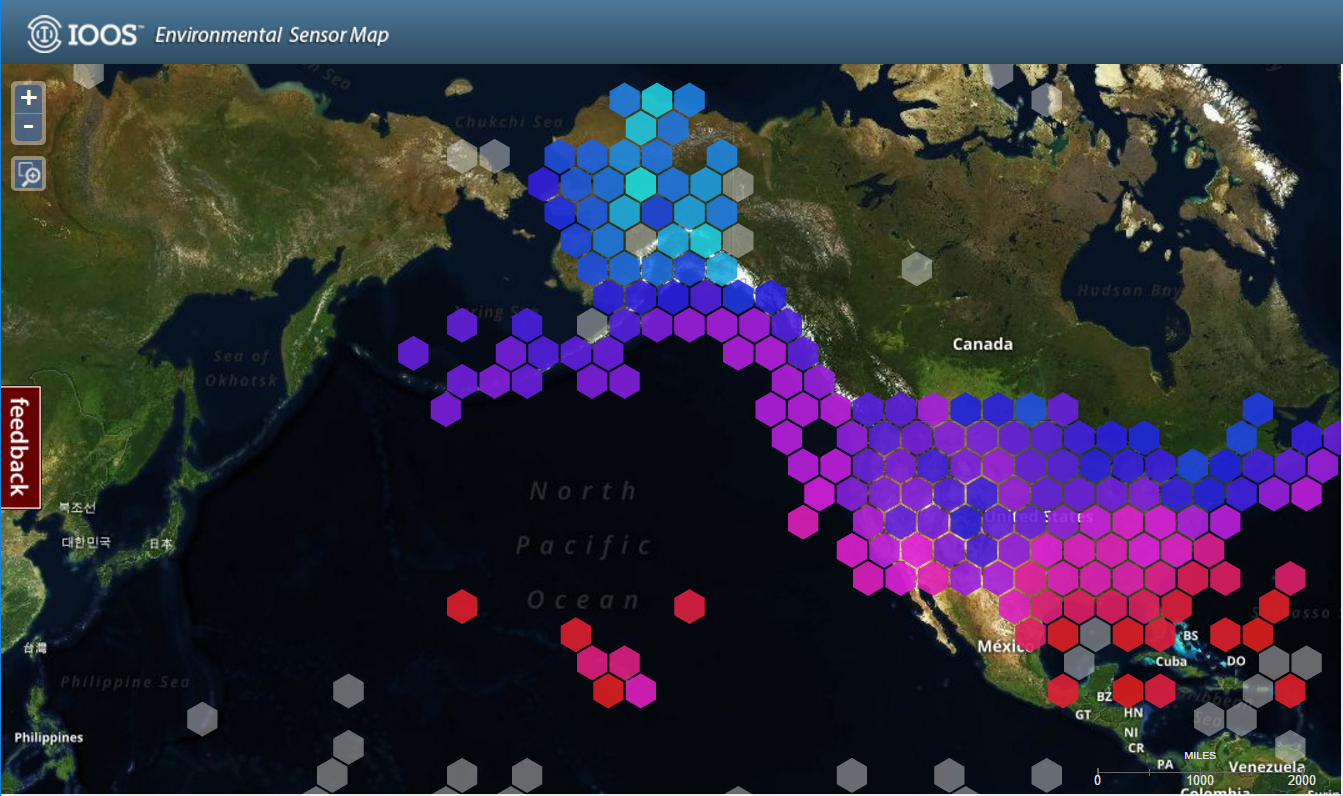Screen dimensions: 1343x796
Task: Click the Chukchi Sea label
Action: [x=509, y=122]
